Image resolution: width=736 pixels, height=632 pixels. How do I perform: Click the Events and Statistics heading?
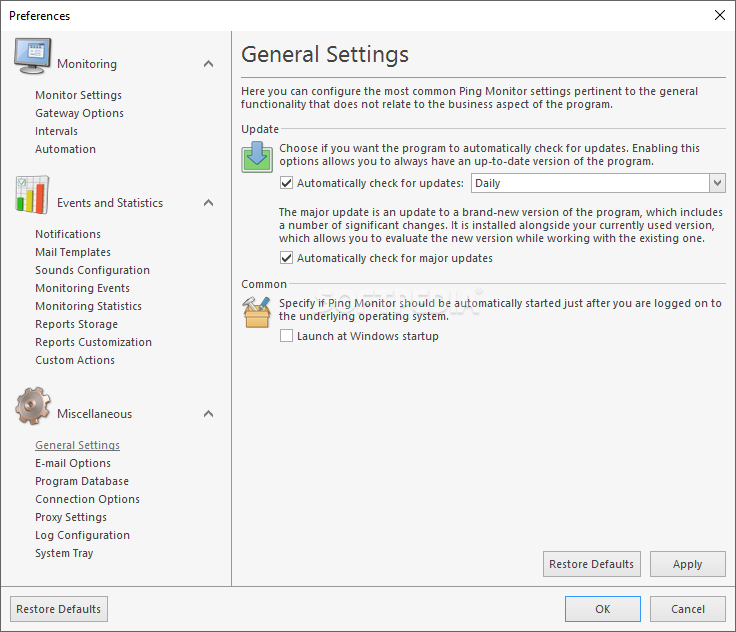[x=110, y=203]
